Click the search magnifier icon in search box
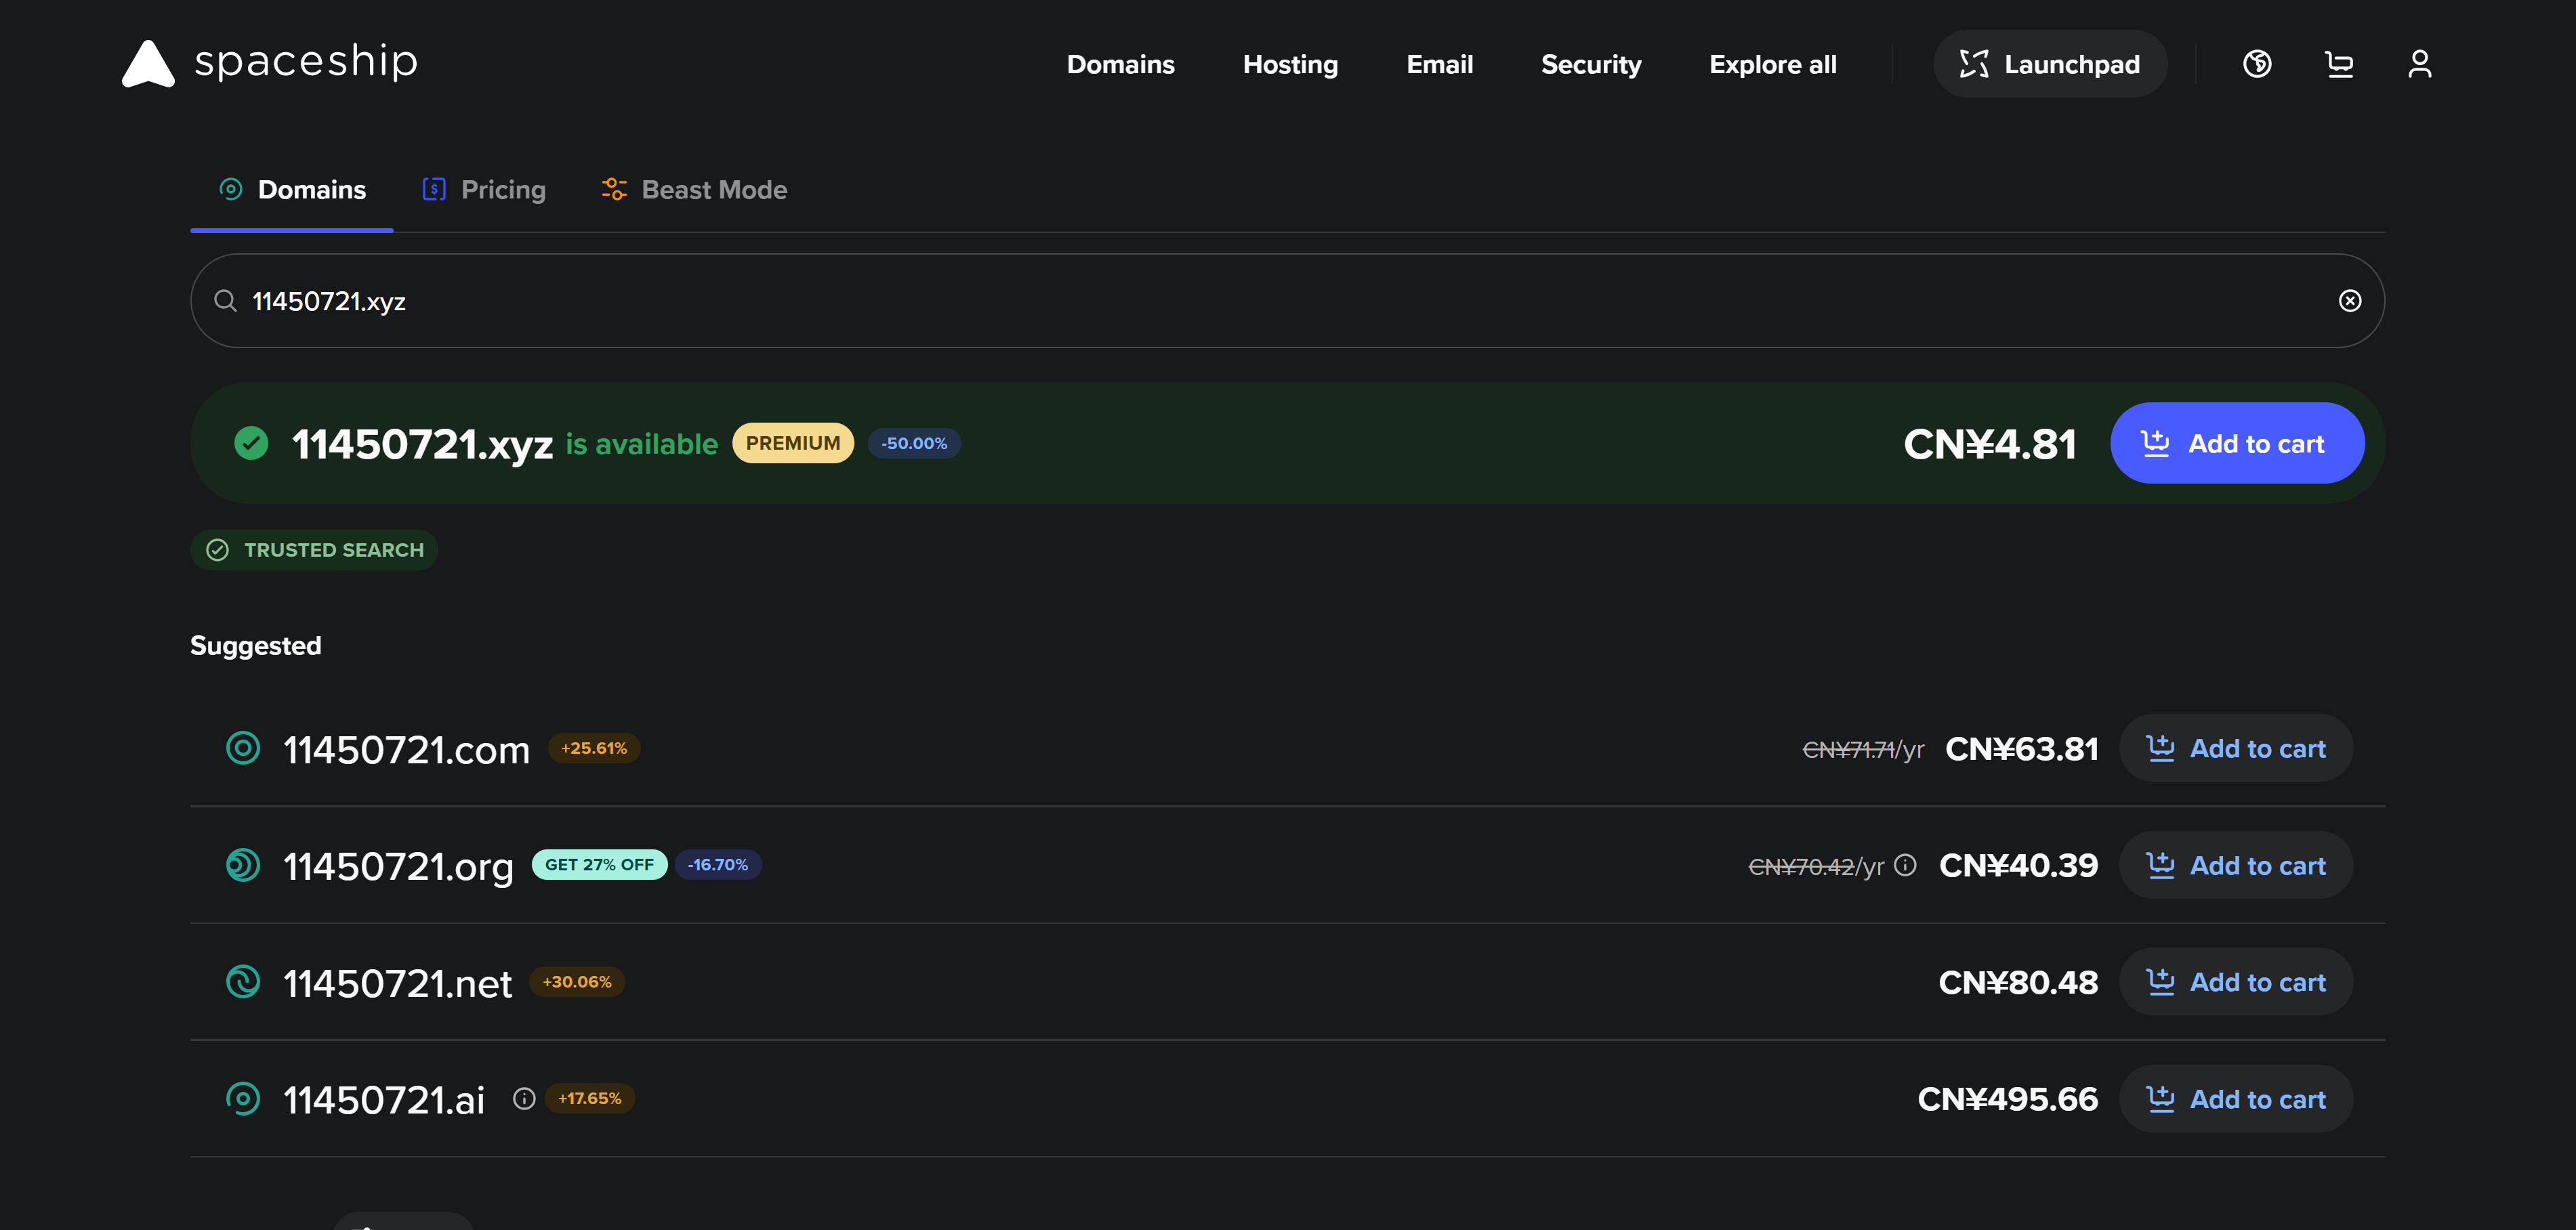 click(x=225, y=301)
